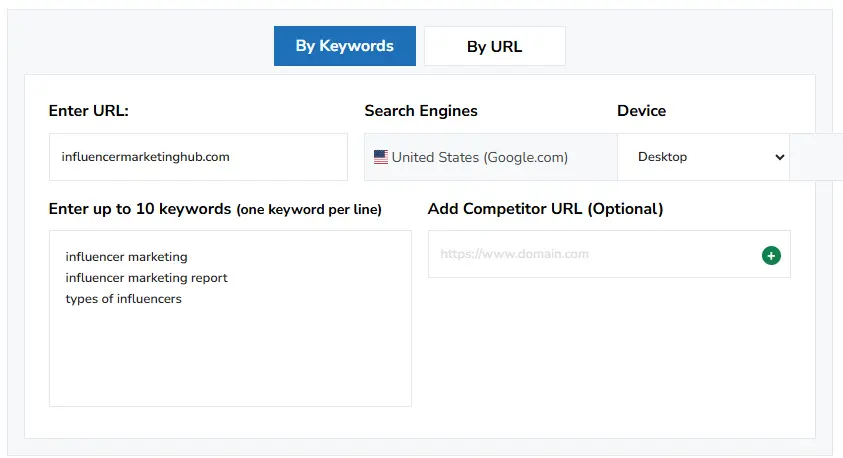Click the Enter URL label

click(89, 111)
